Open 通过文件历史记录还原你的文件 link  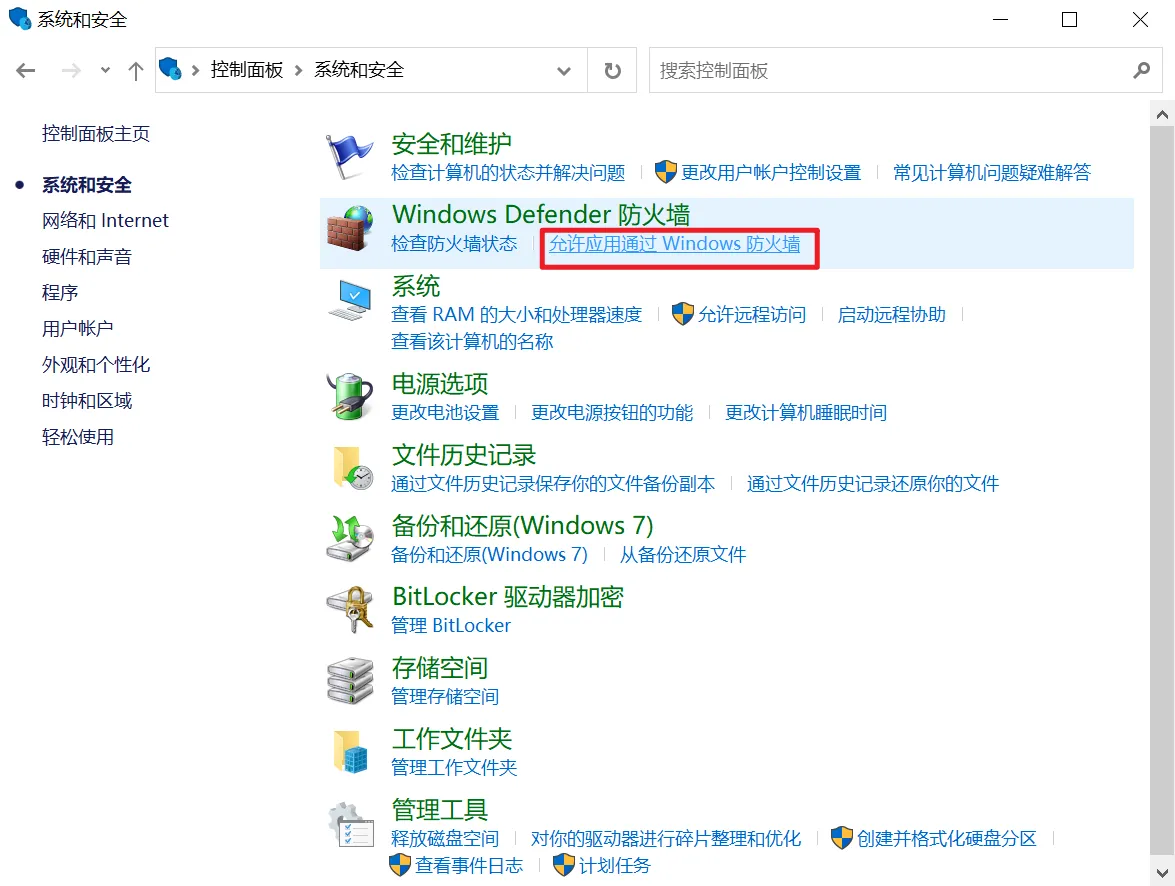tap(872, 484)
